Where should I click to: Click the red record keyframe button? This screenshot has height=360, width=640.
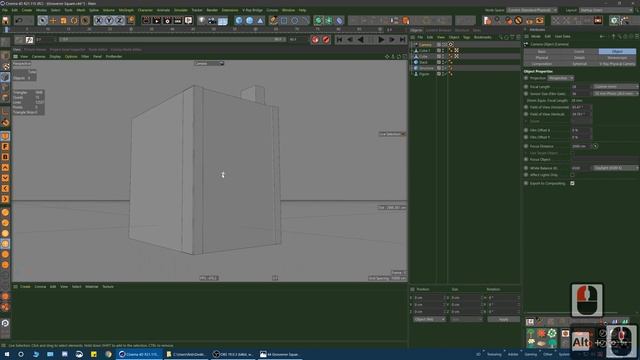point(315,40)
